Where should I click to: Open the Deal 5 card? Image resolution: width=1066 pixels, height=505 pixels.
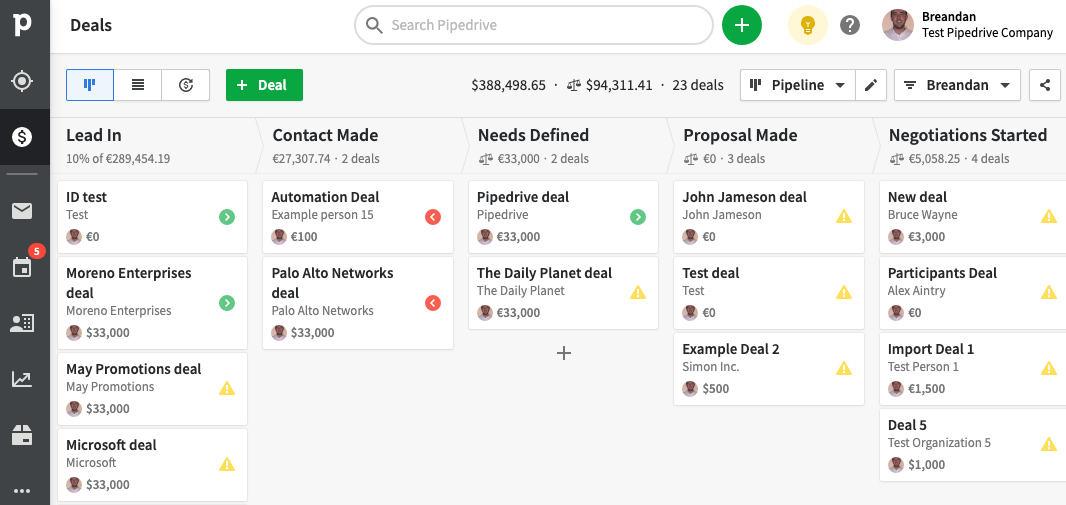tap(973, 445)
